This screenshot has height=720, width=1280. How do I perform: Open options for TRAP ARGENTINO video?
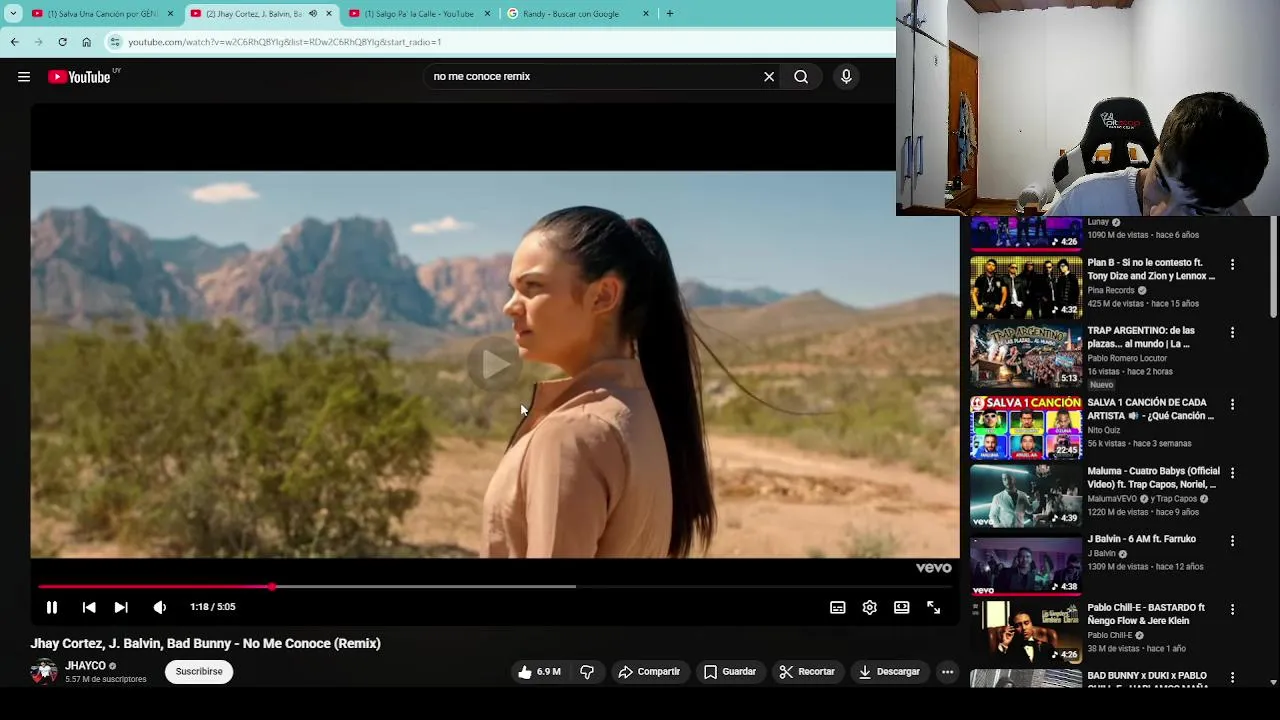pyautogui.click(x=1232, y=333)
